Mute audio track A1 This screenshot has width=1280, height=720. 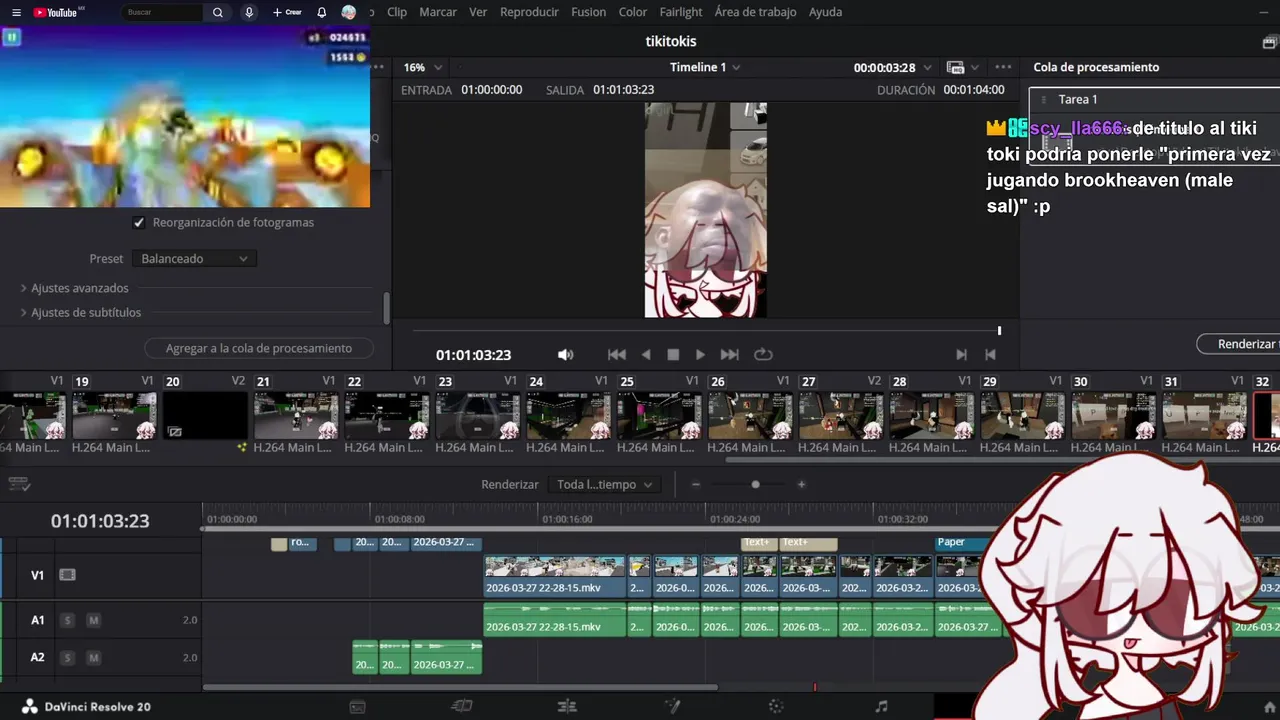93,620
